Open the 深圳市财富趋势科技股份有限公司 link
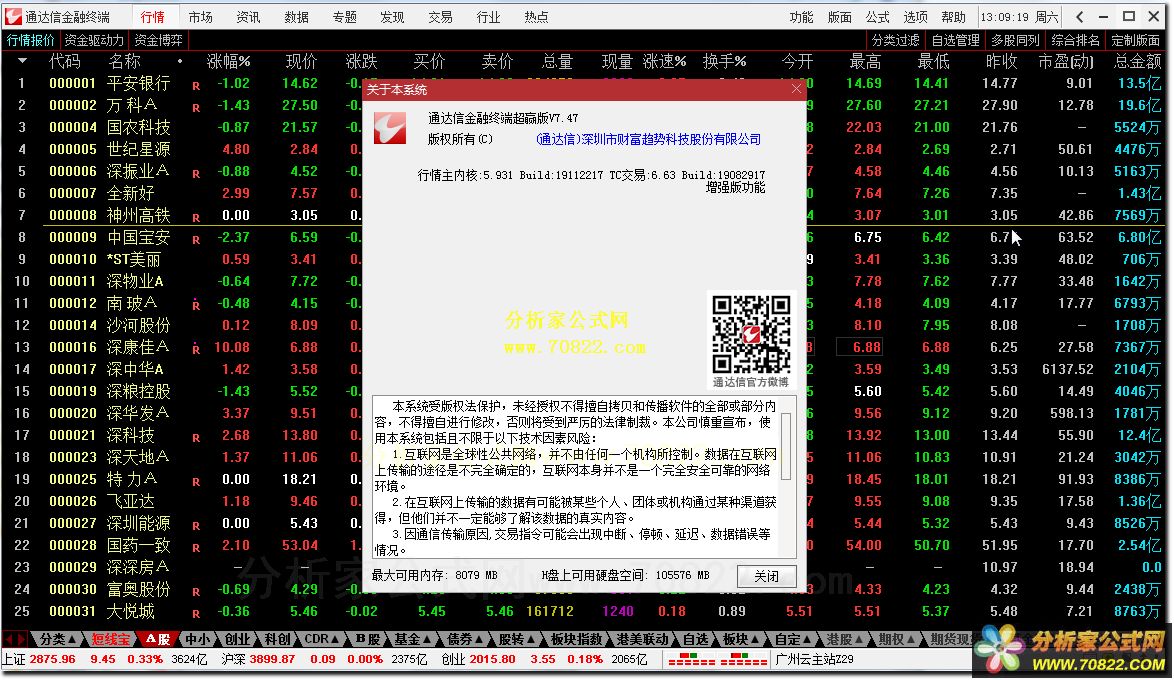This screenshot has height=680, width=1174. (648, 139)
